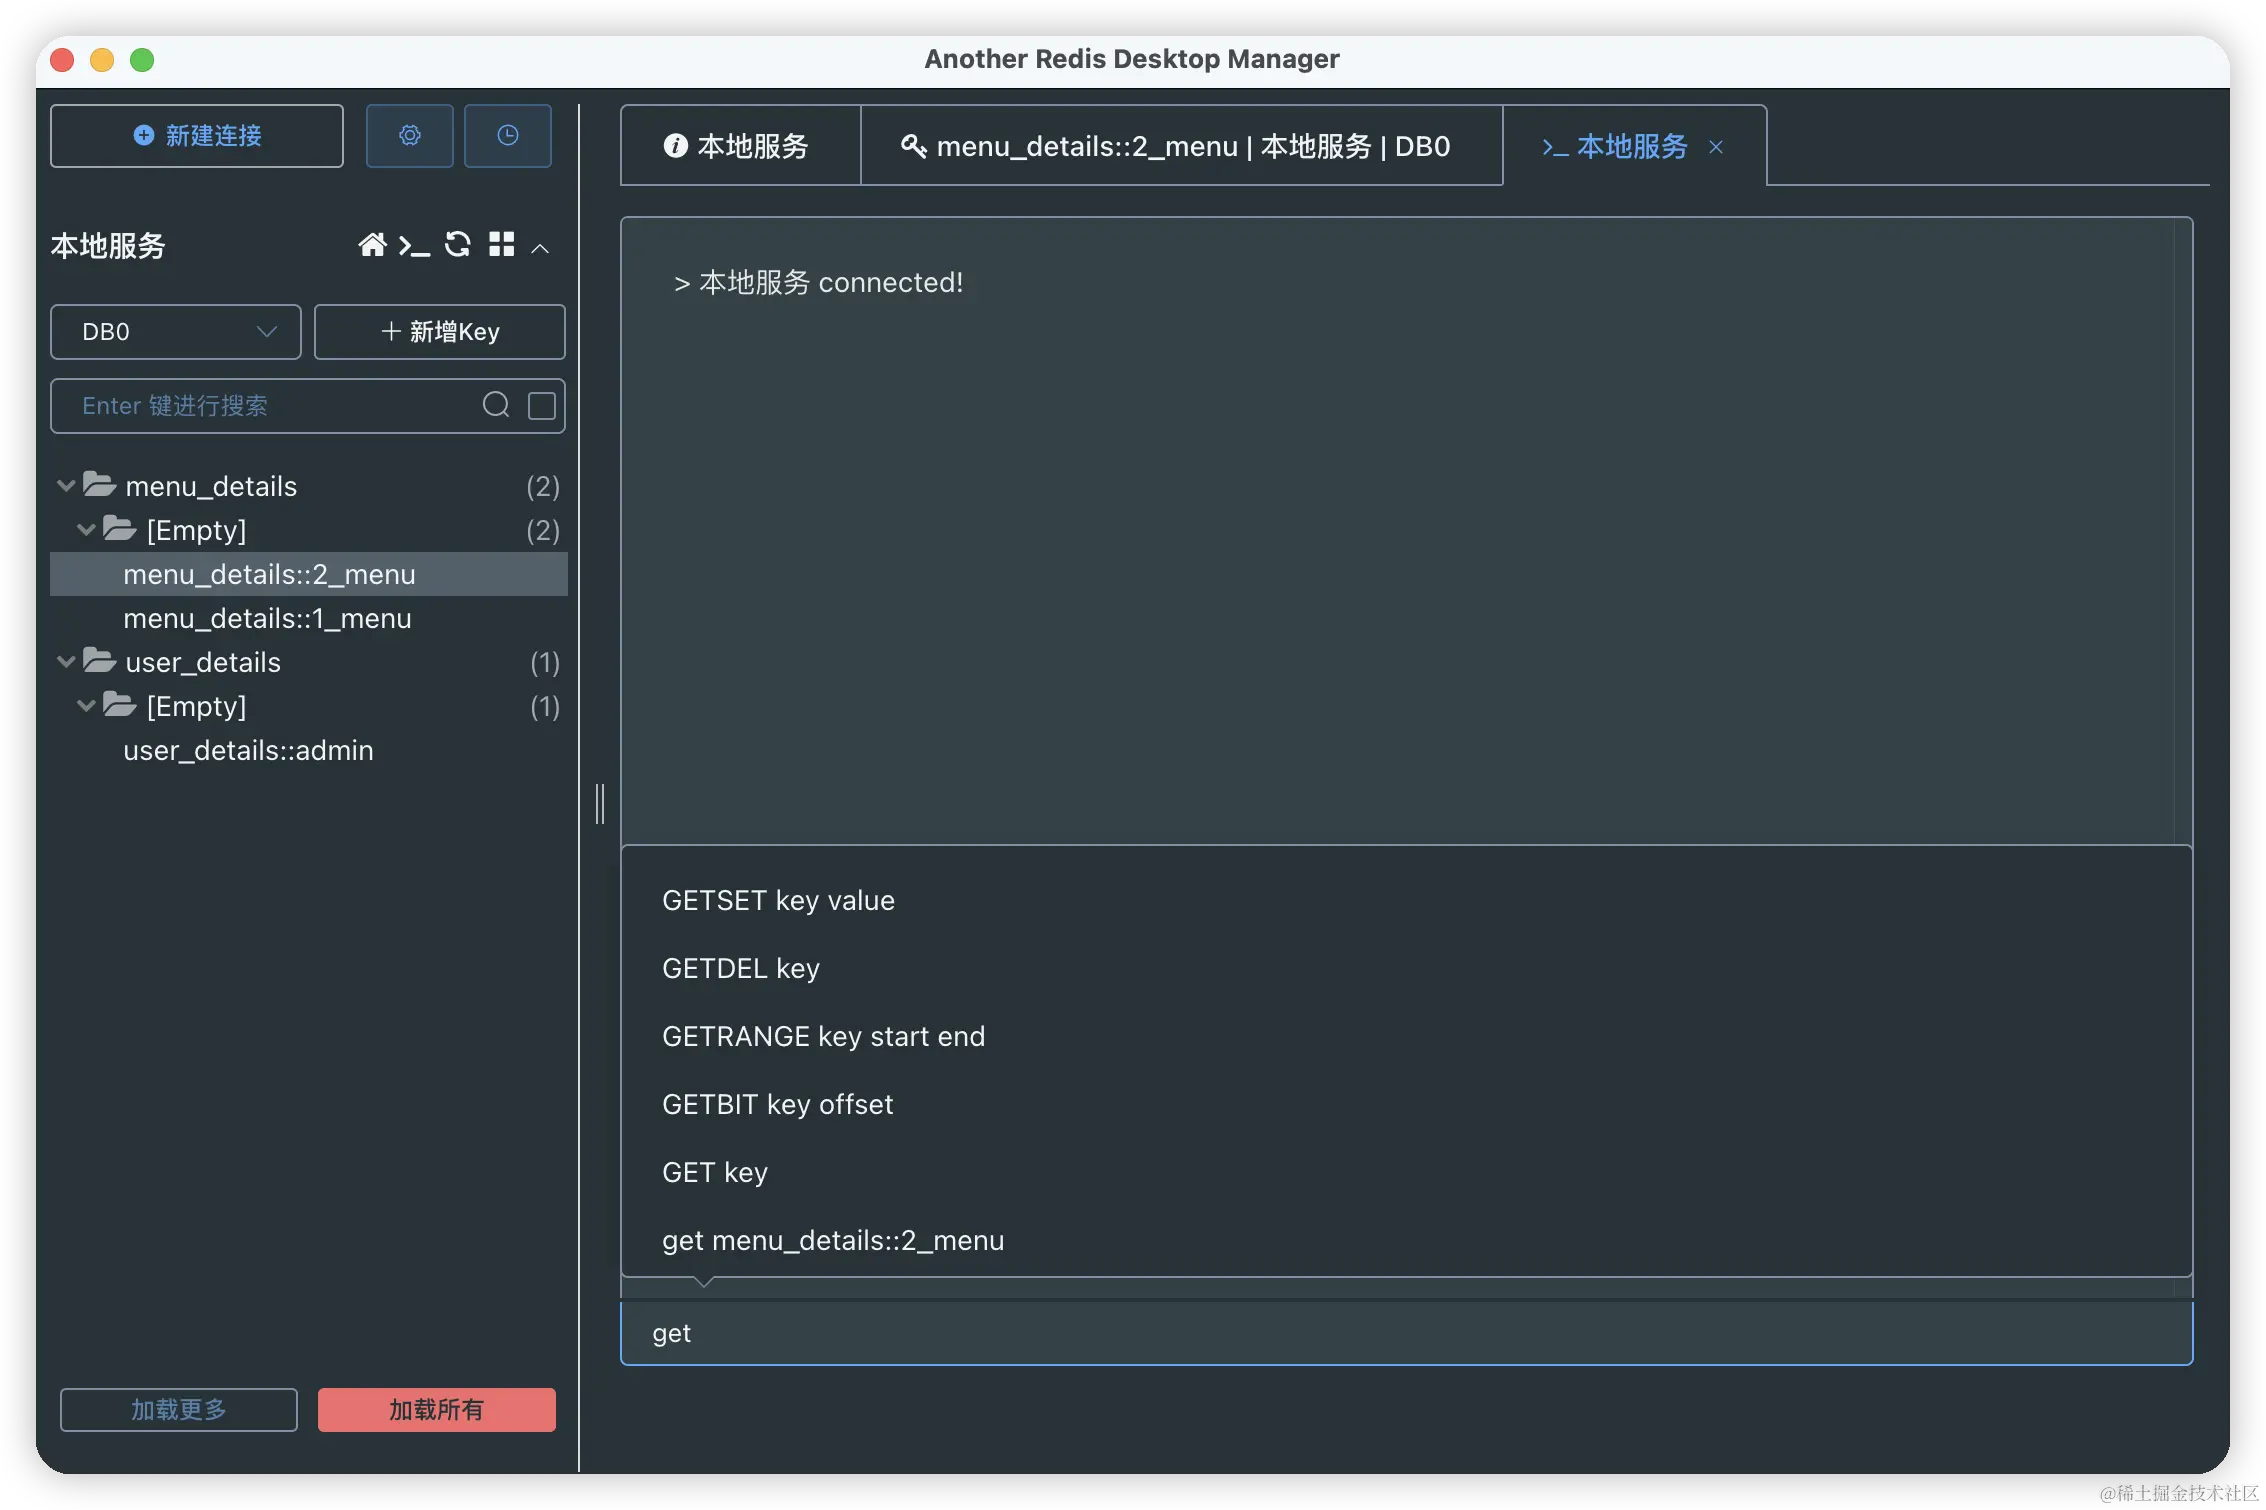Click the search magnifier icon
Screen dimensions: 2266x1510
click(x=496, y=405)
